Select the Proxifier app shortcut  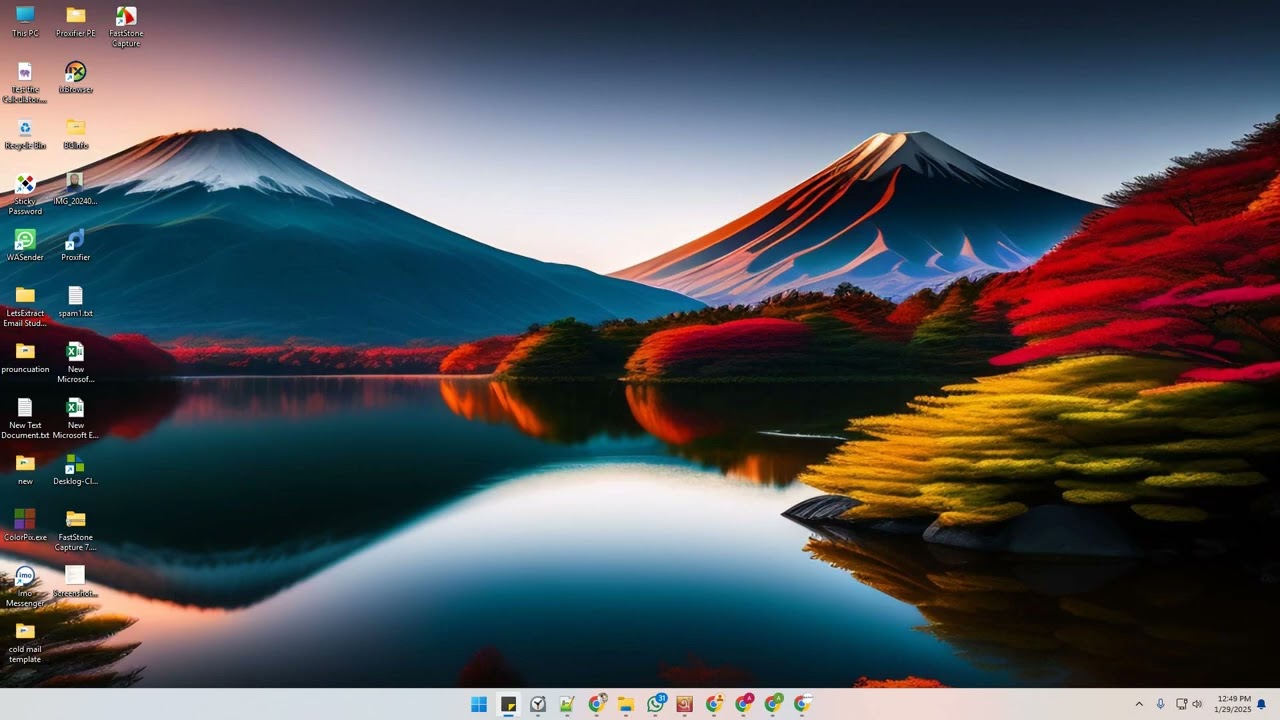coord(76,245)
